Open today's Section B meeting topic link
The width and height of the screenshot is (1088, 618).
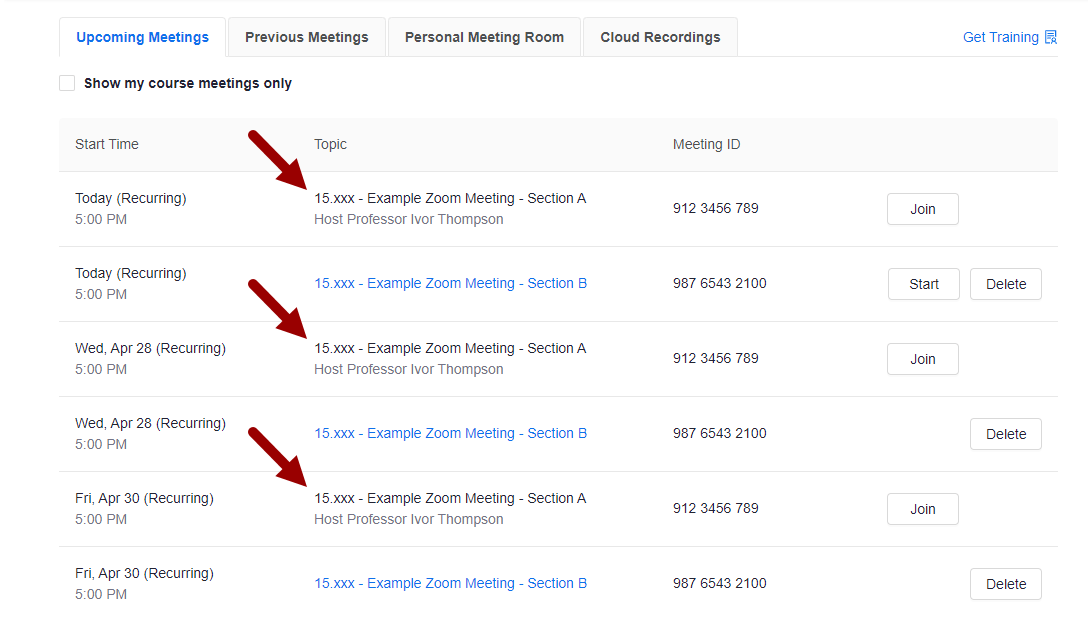pos(451,283)
